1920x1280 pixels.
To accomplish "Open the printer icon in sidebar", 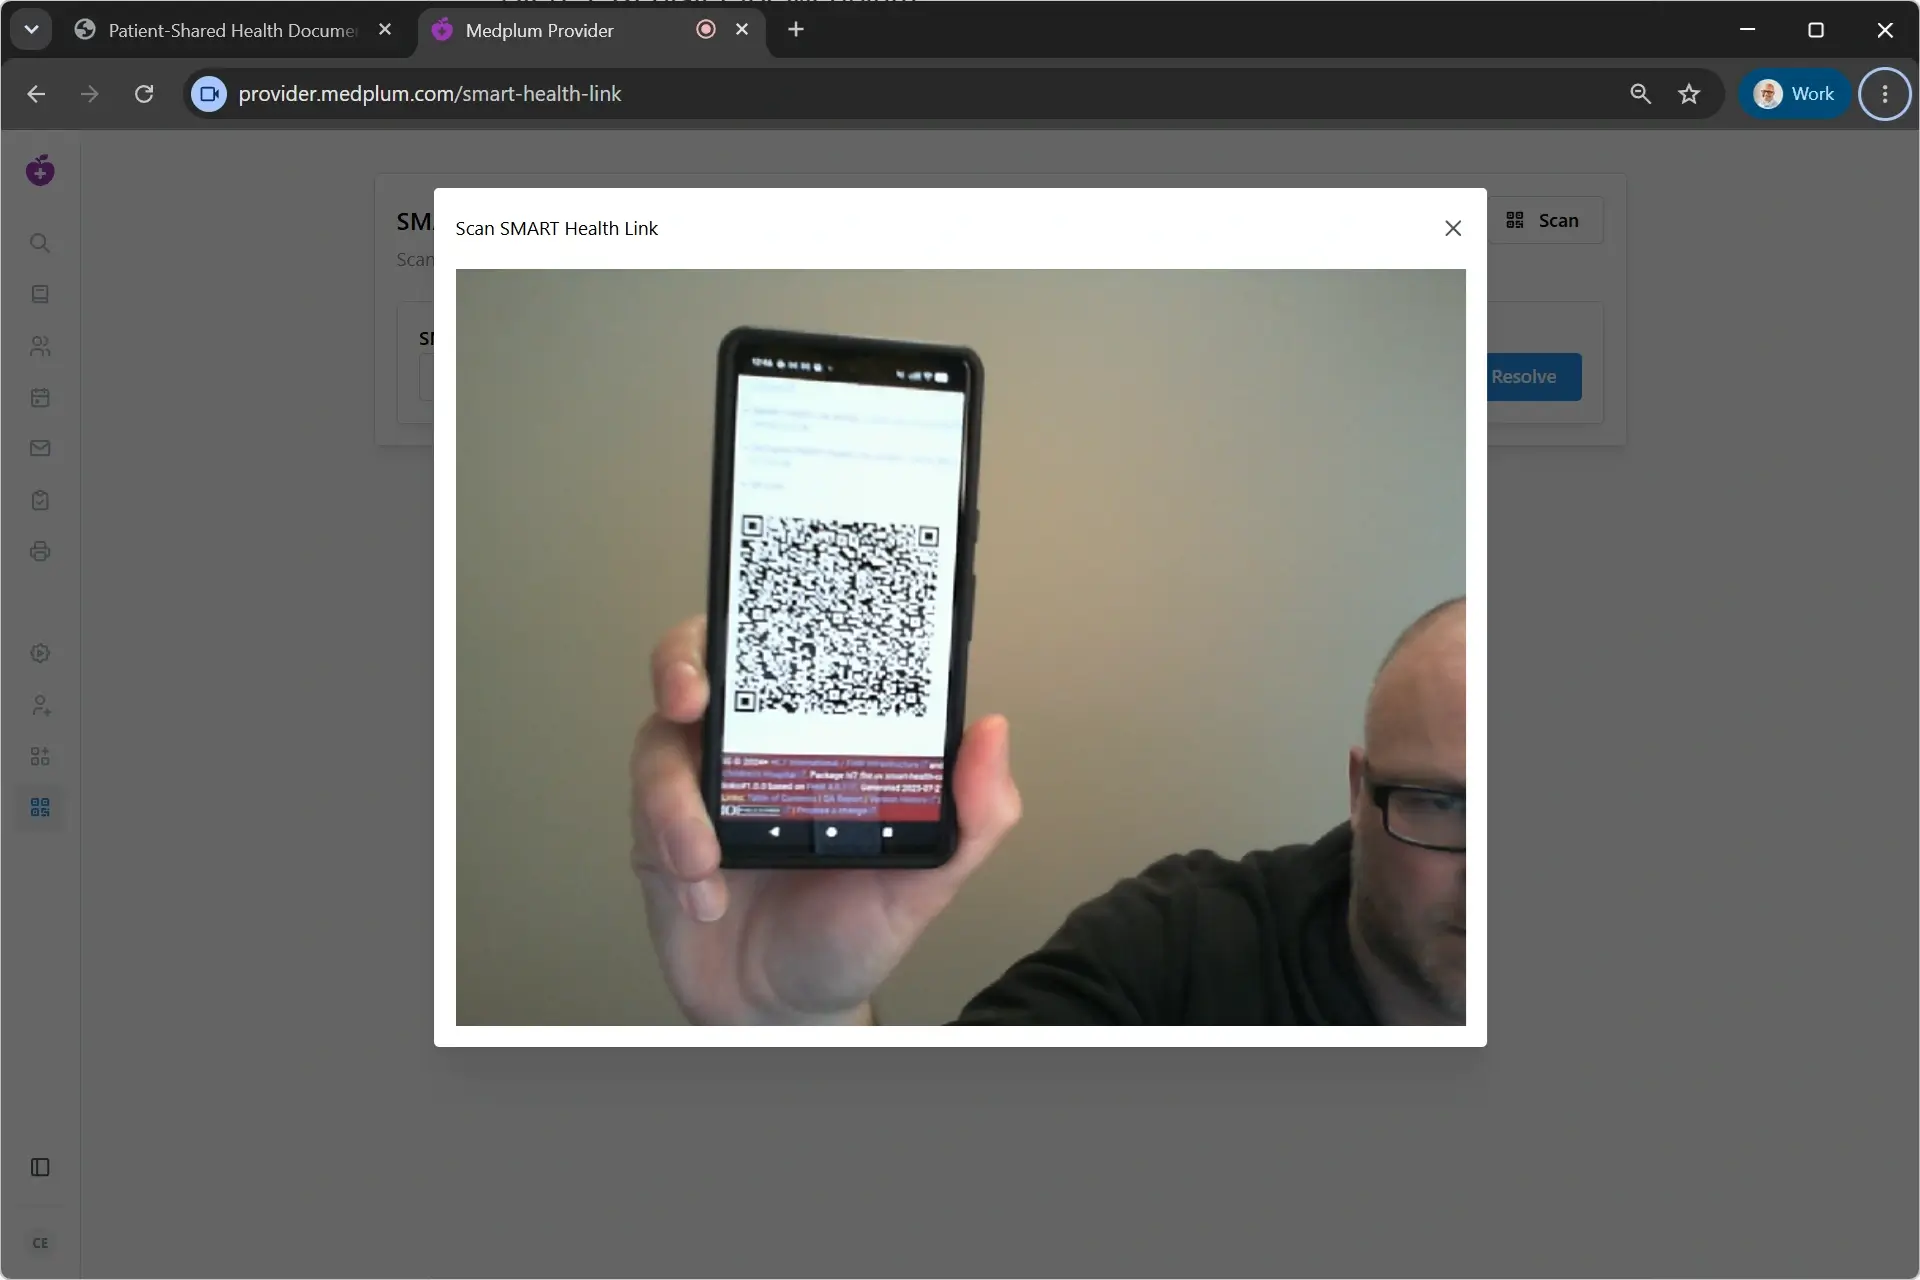I will (40, 551).
